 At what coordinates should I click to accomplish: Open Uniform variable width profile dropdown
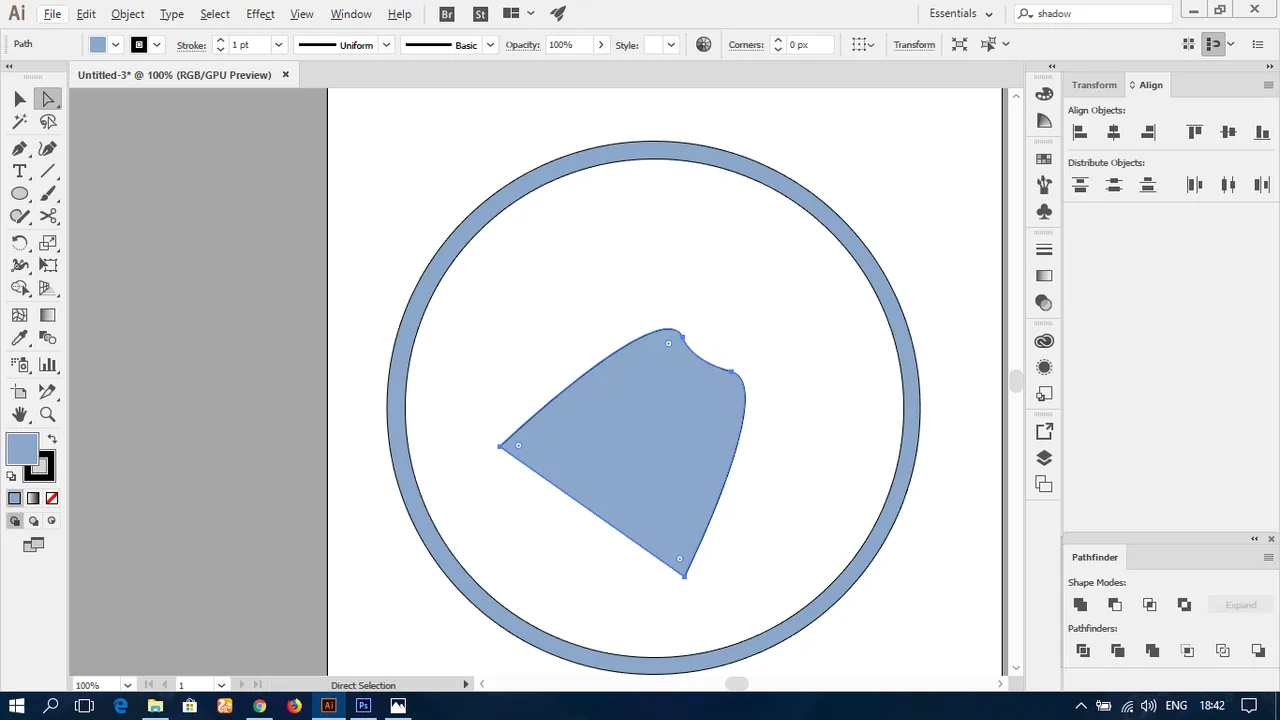[385, 45]
